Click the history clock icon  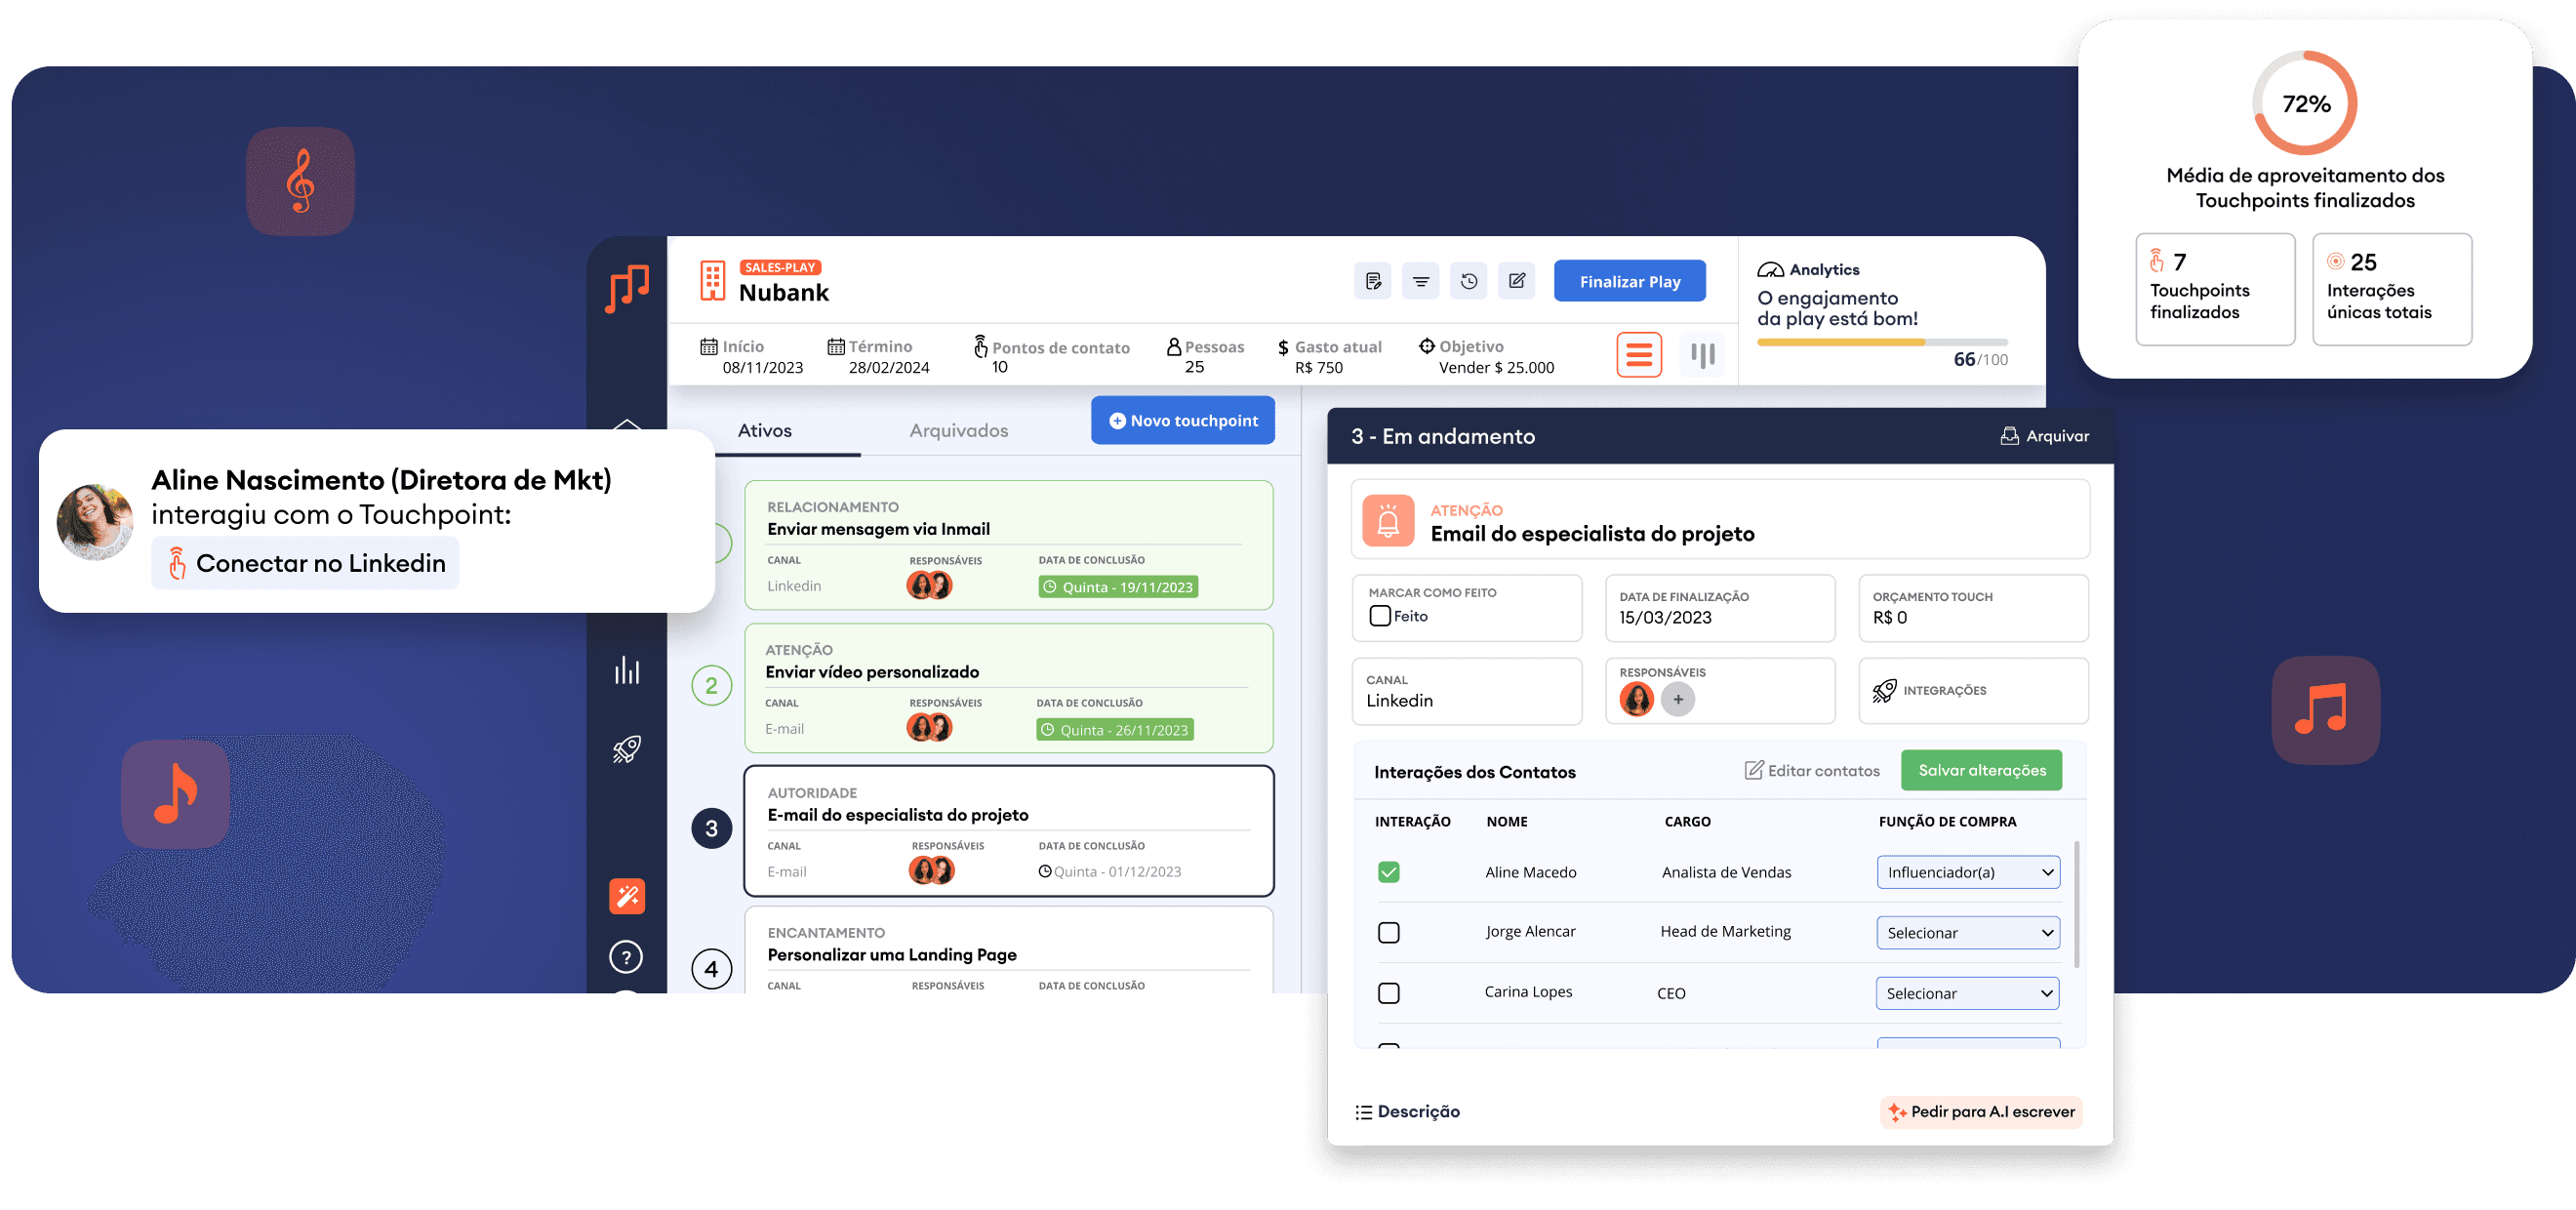pos(1468,281)
